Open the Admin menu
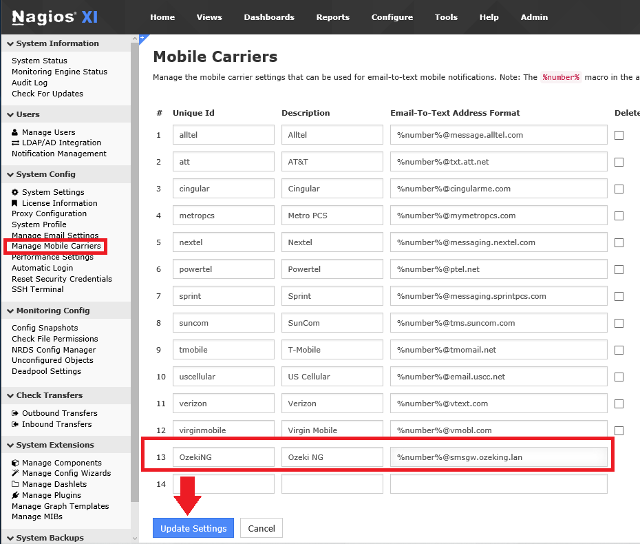This screenshot has height=544, width=640. [x=534, y=17]
